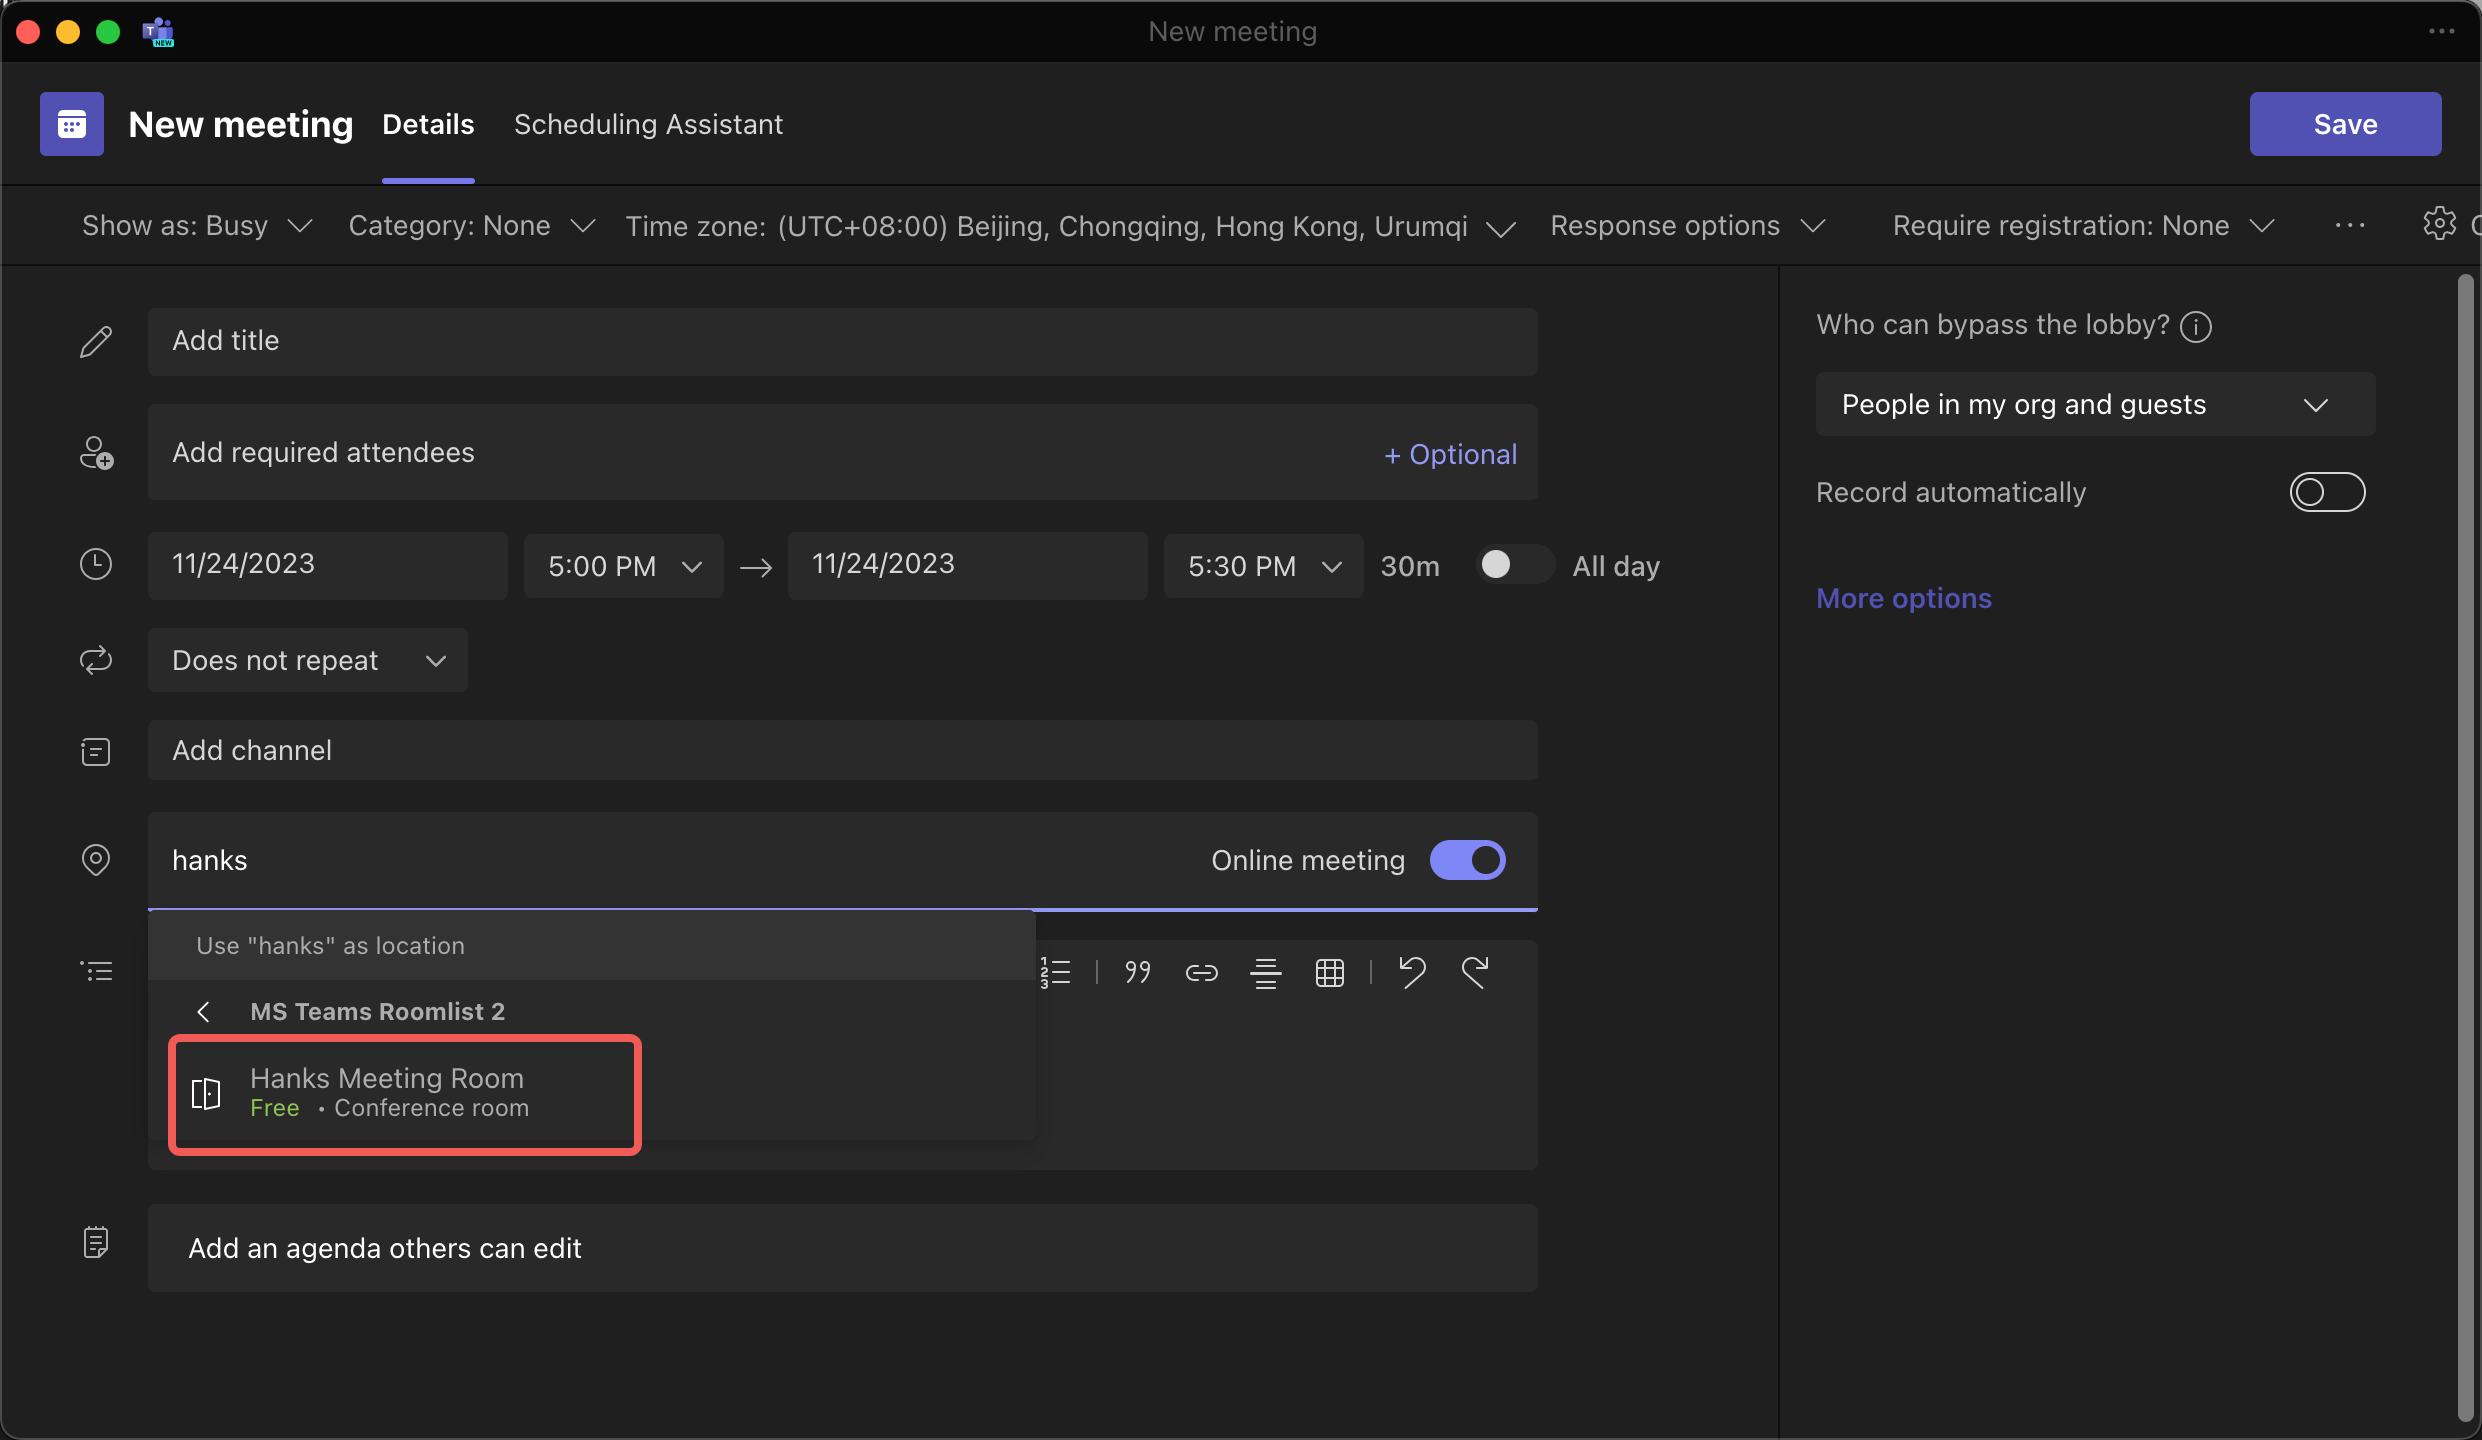Click the clock time icon
This screenshot has width=2482, height=1440.
tap(96, 564)
